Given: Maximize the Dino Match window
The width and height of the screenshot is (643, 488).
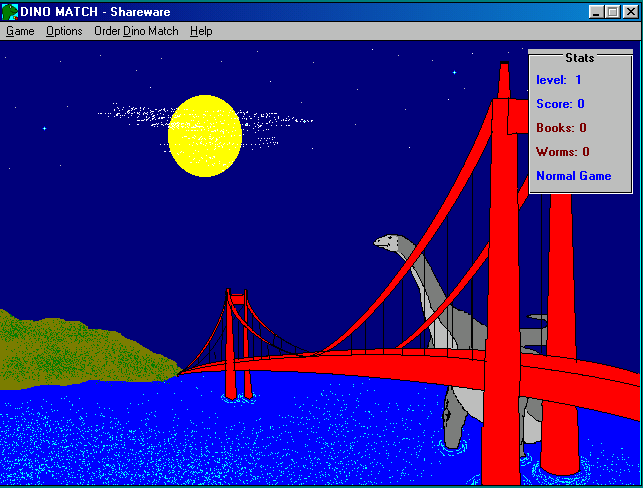Looking at the screenshot, I should [612, 12].
